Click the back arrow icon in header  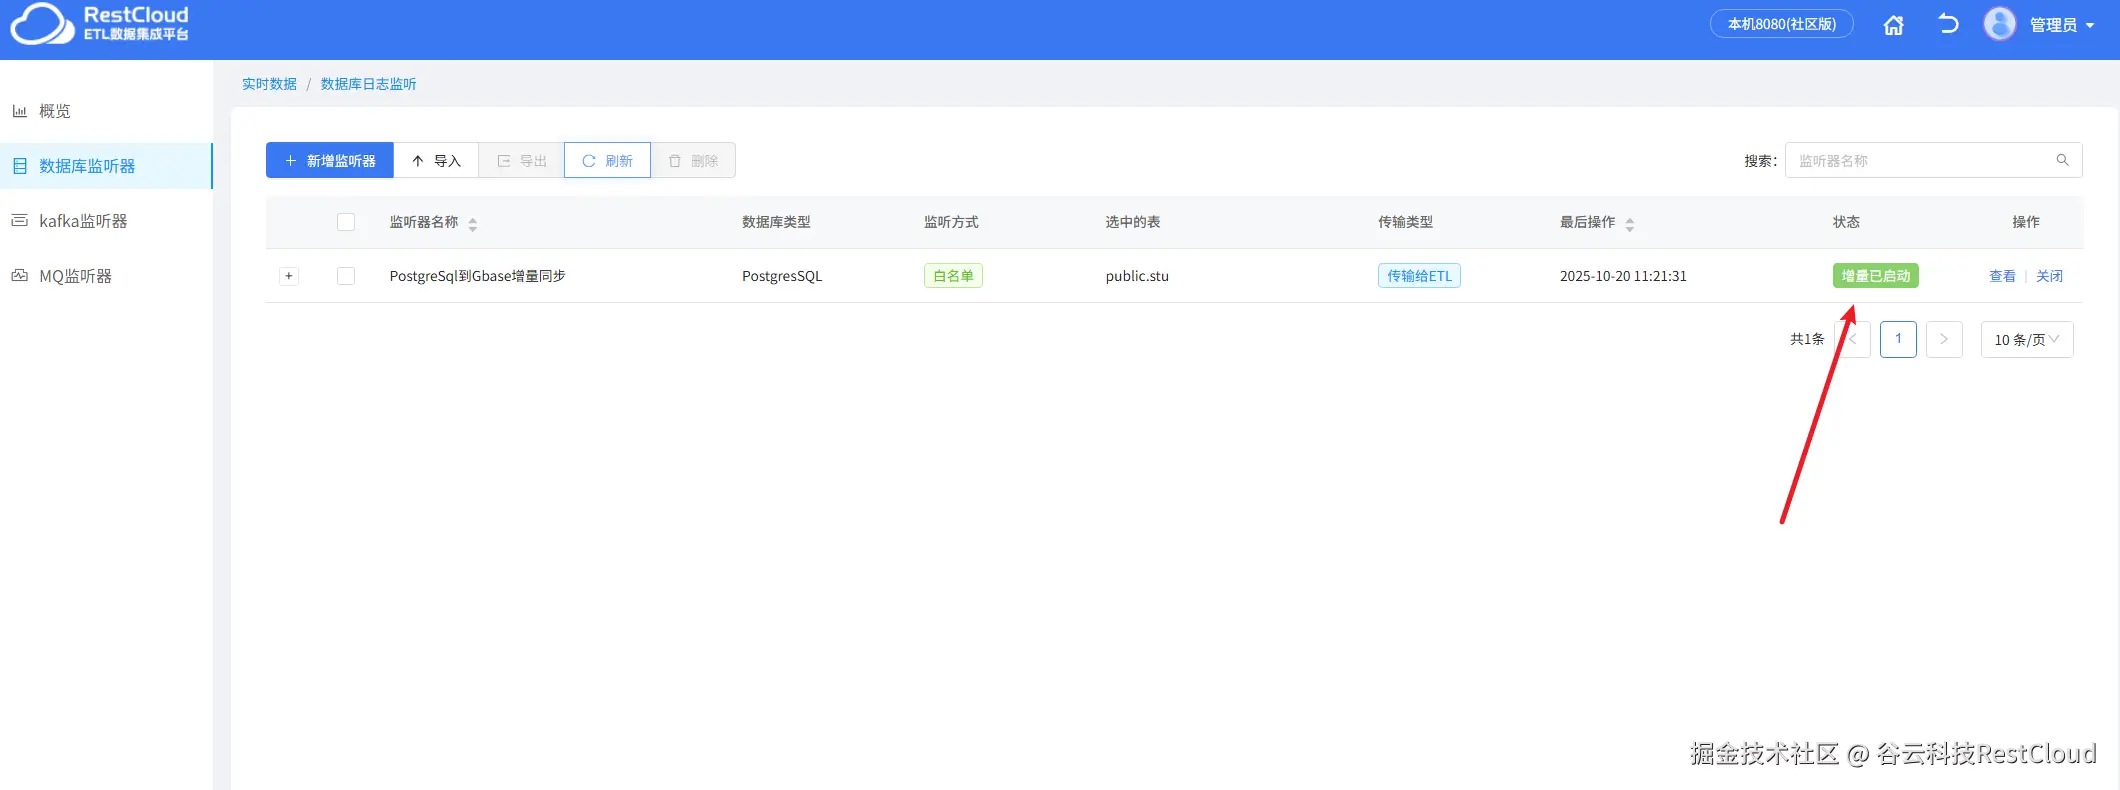(1948, 24)
